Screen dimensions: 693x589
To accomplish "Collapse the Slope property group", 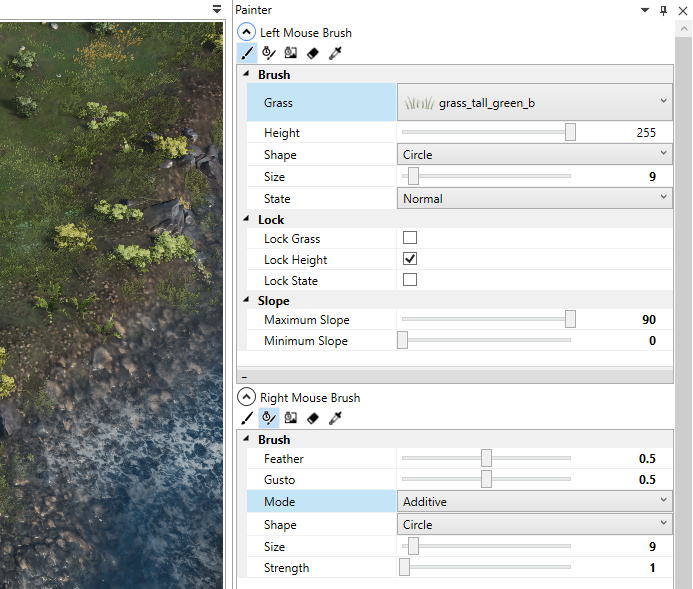I will click(246, 300).
